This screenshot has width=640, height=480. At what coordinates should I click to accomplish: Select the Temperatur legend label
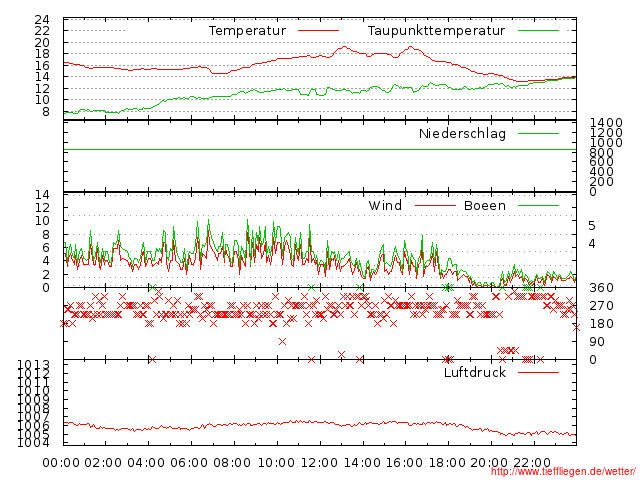click(x=247, y=31)
